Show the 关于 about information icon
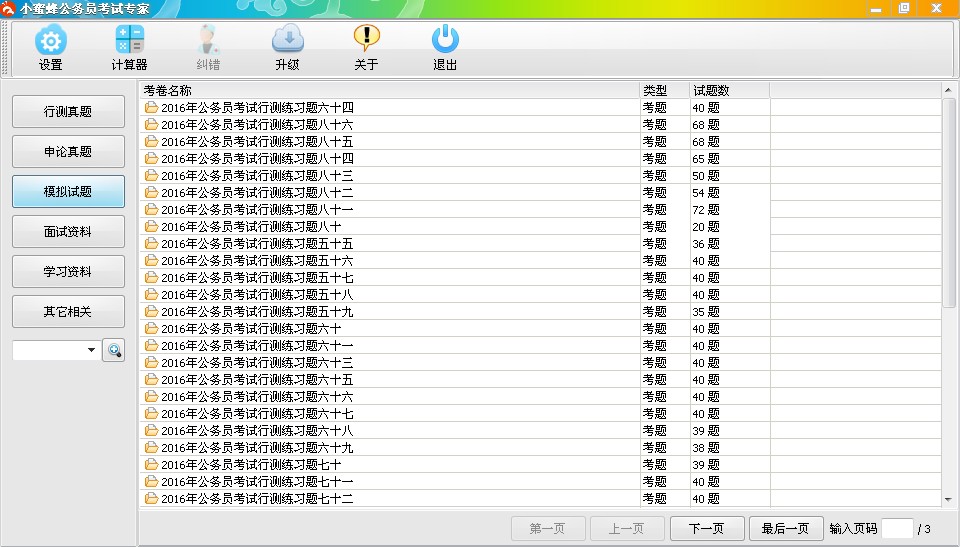Viewport: 960px width, 547px height. click(367, 38)
